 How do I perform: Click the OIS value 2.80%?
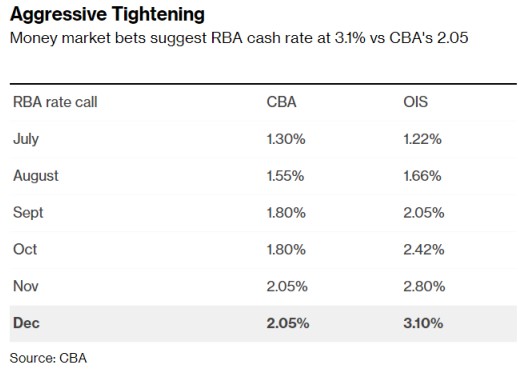coord(424,286)
